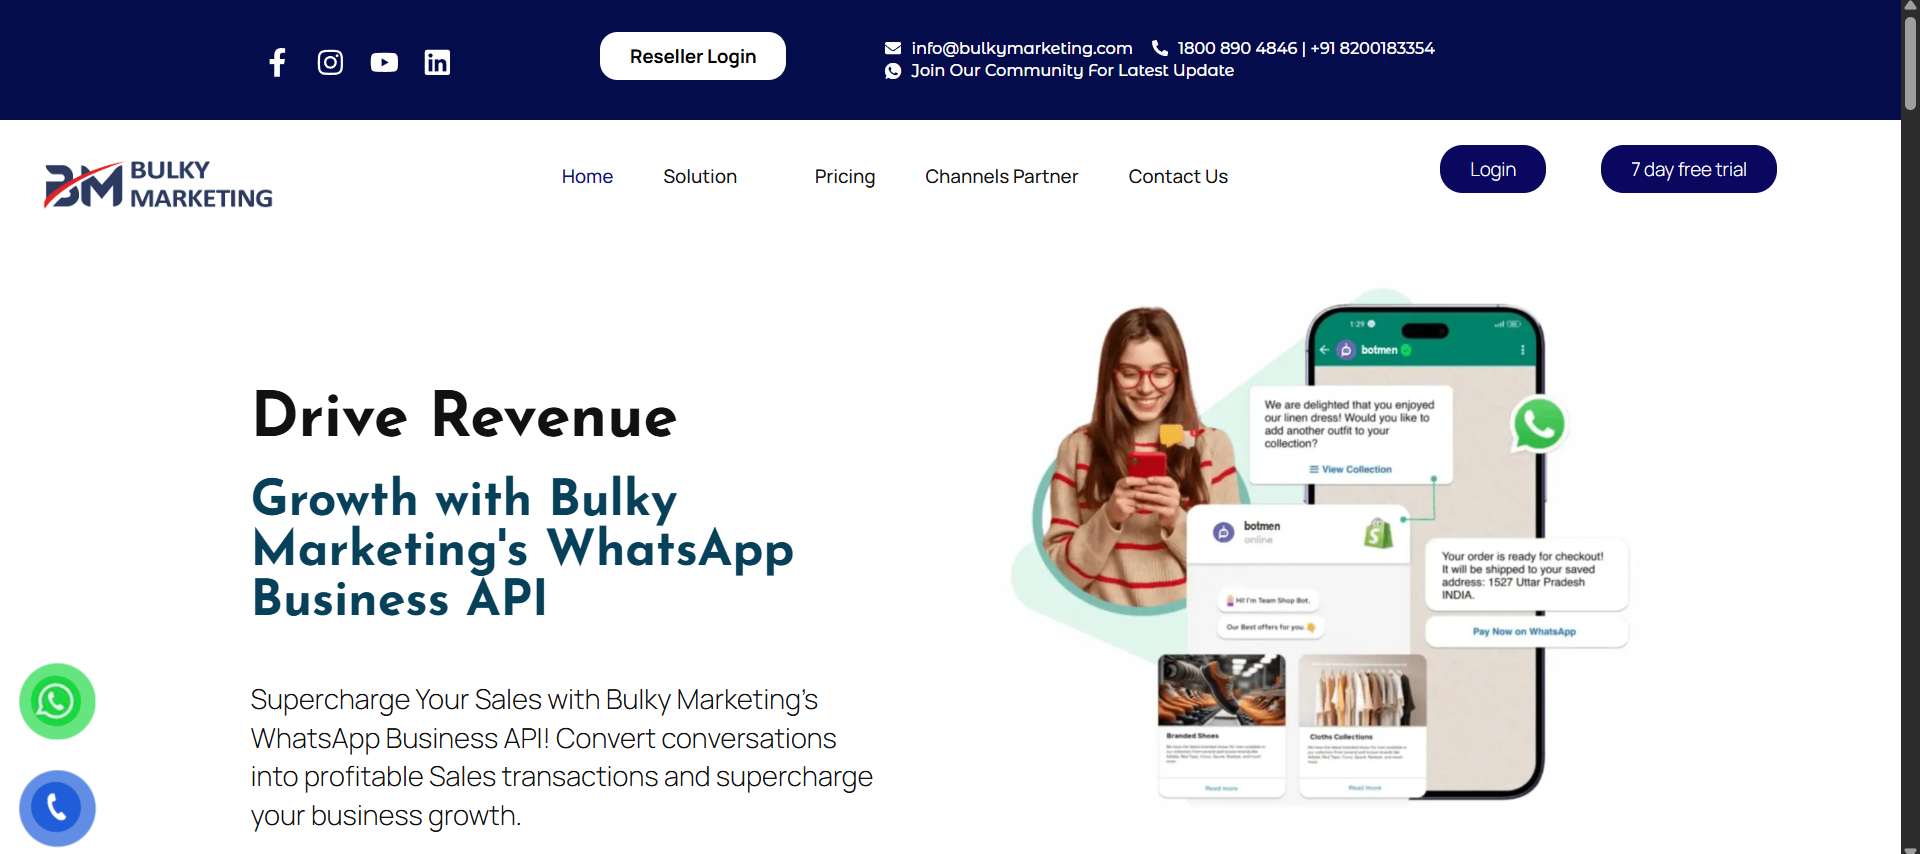Click the Login button

coord(1493,169)
